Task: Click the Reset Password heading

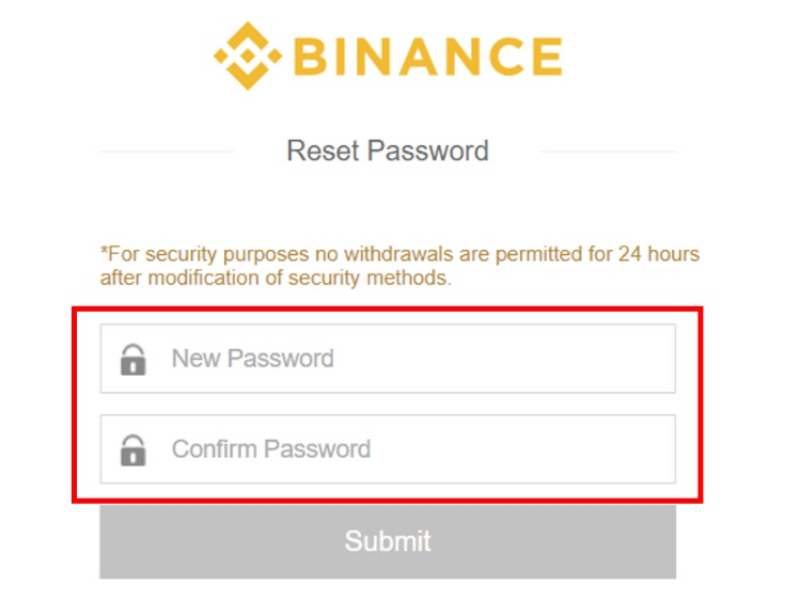Action: (x=387, y=151)
